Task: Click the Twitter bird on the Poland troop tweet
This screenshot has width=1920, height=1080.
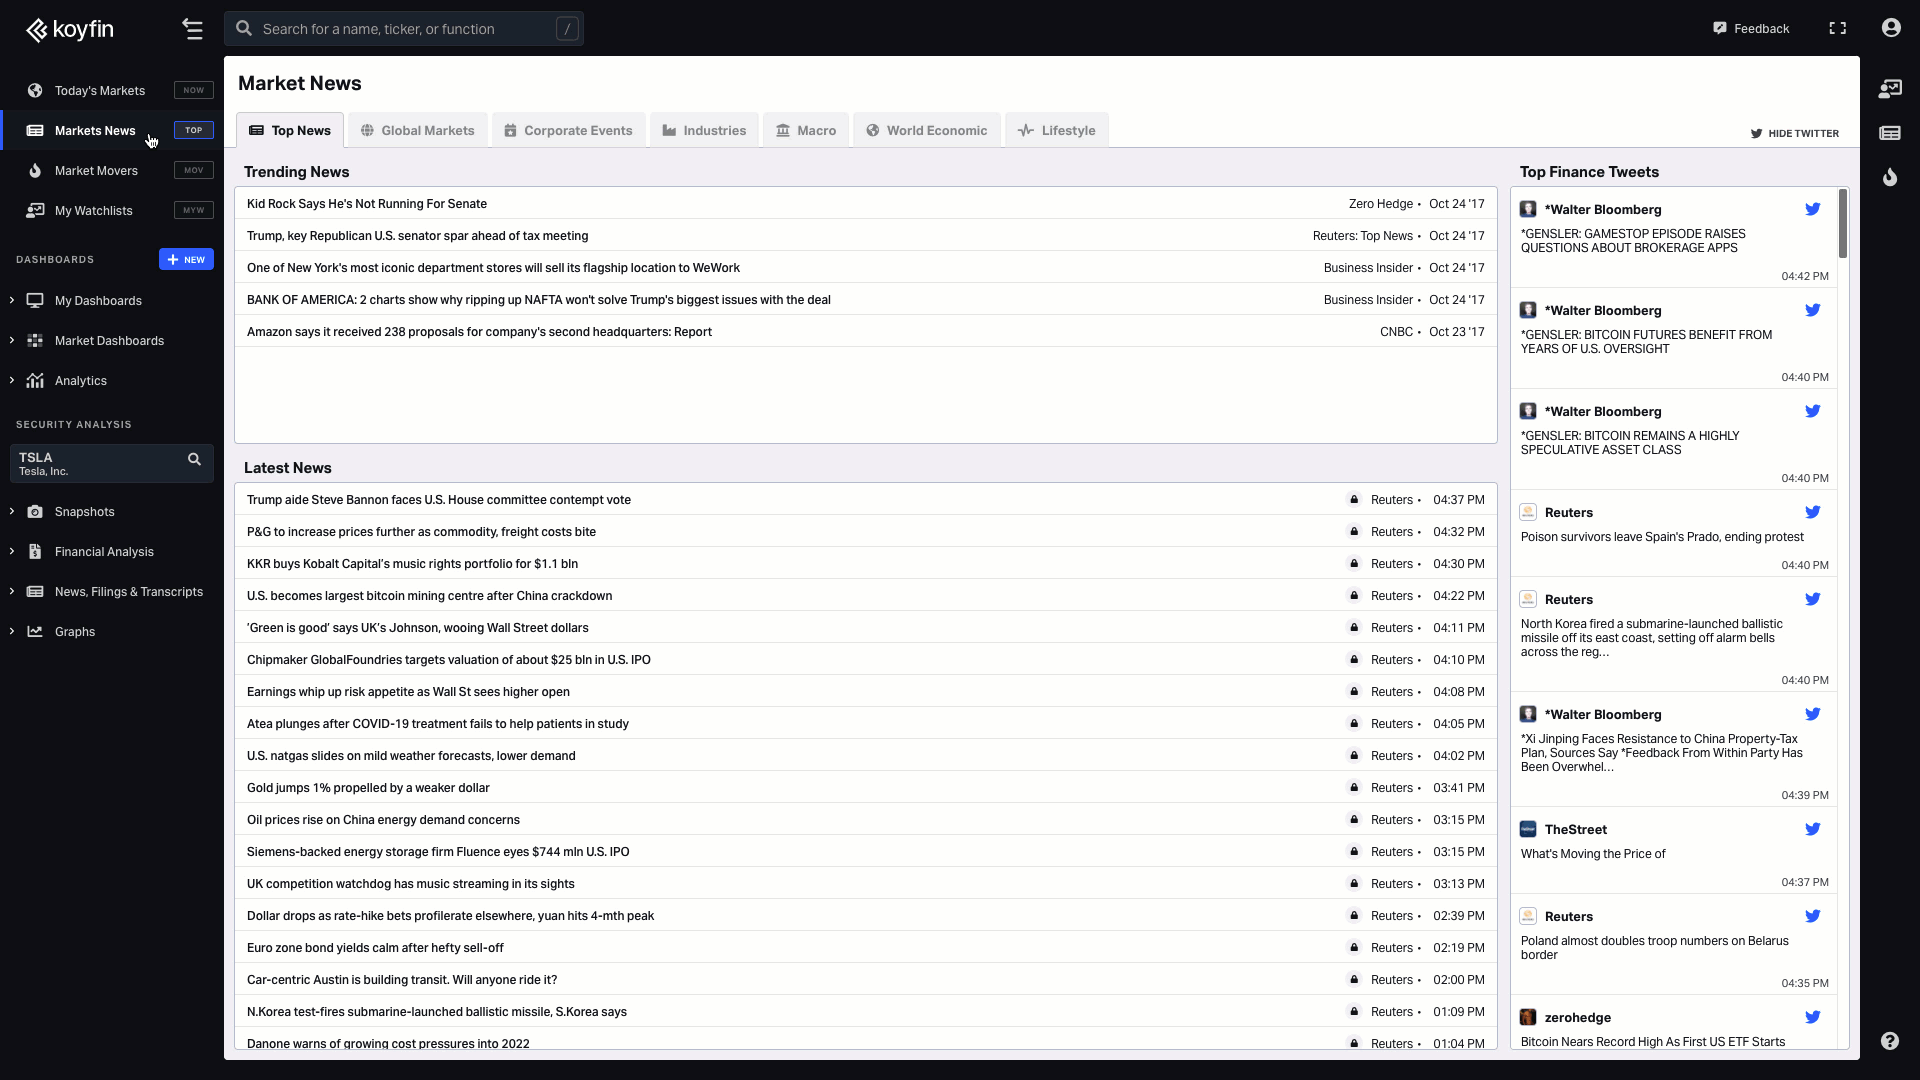Action: pos(1812,916)
